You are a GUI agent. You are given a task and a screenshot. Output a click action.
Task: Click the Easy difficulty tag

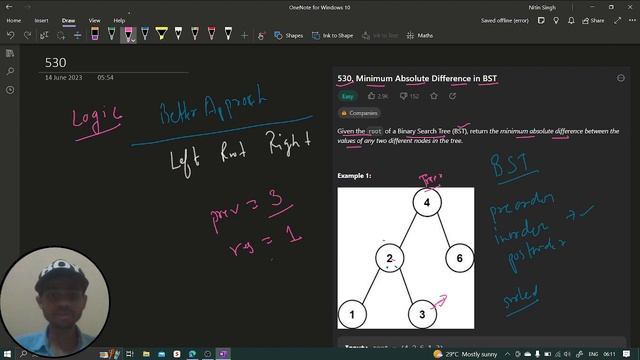point(347,96)
